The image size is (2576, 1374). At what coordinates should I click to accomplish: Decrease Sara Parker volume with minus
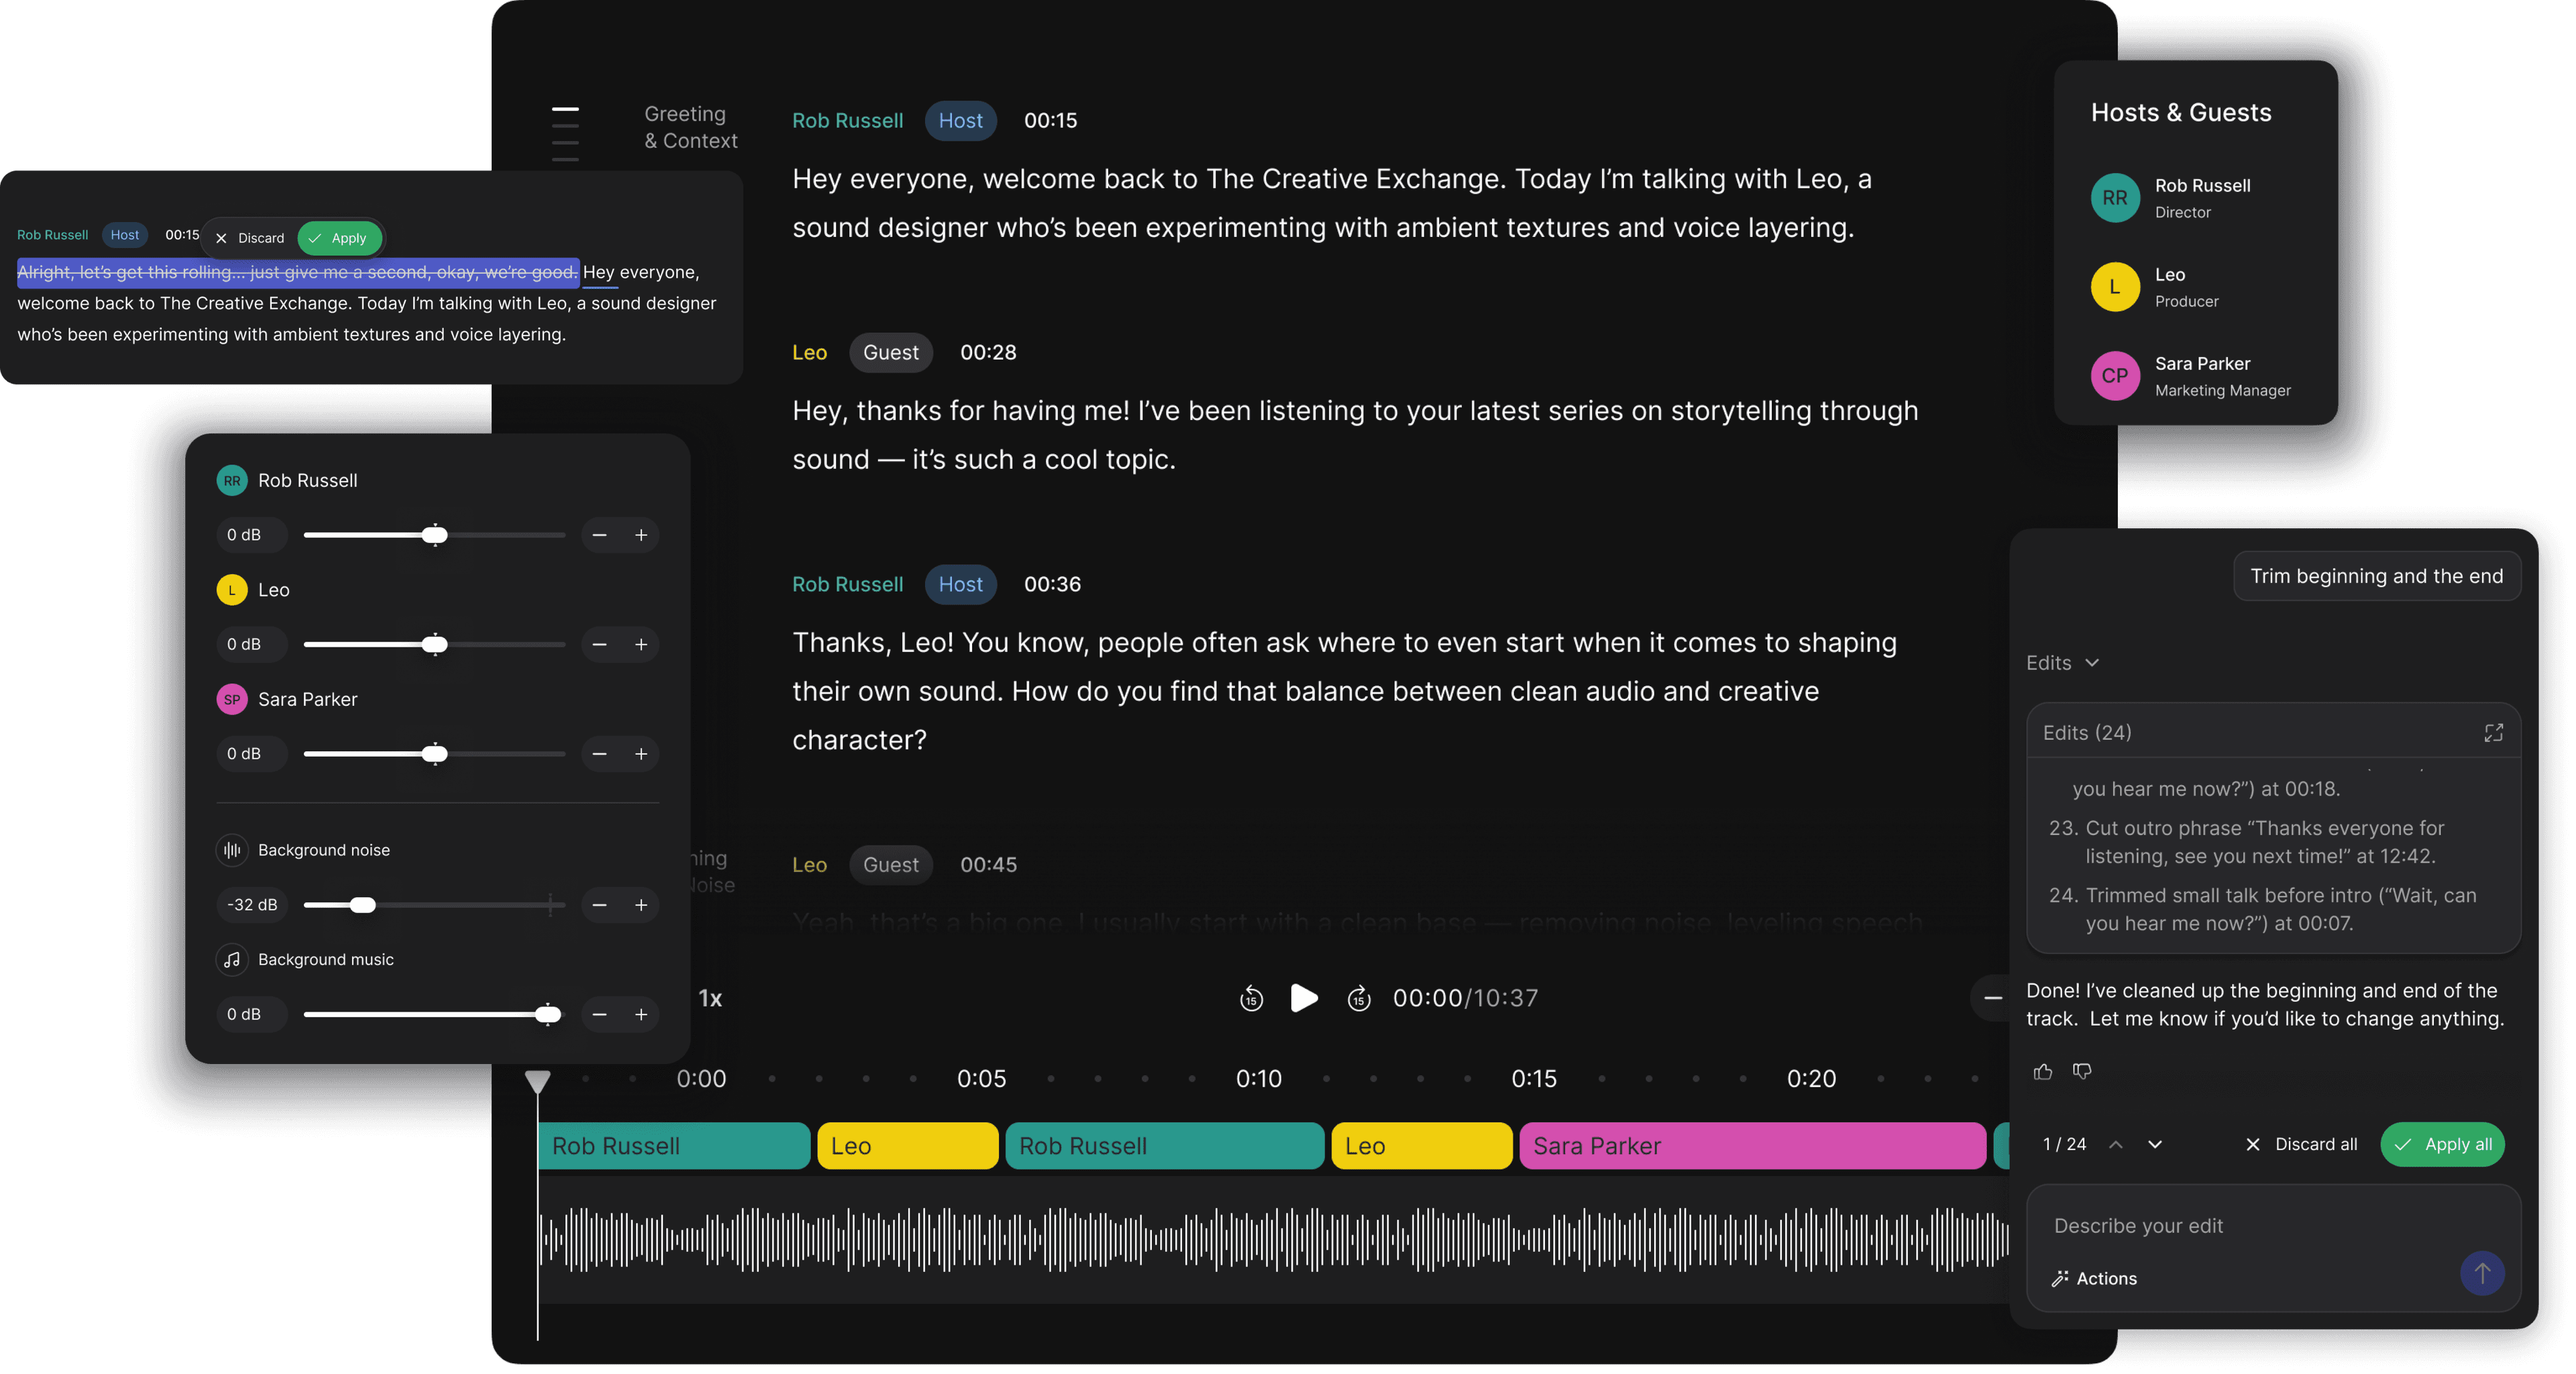(x=599, y=753)
